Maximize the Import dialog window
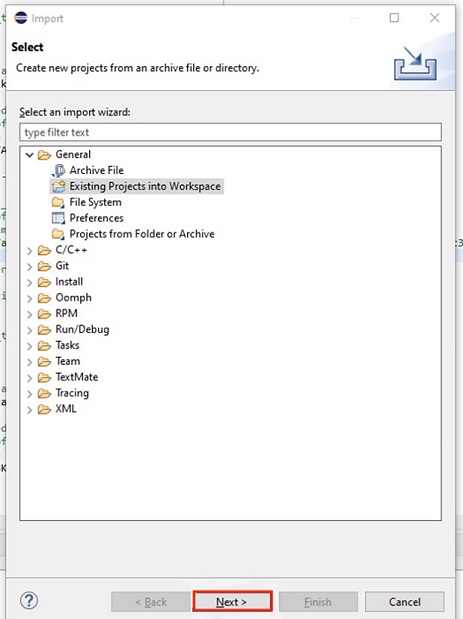This screenshot has height=619, width=463. [394, 18]
